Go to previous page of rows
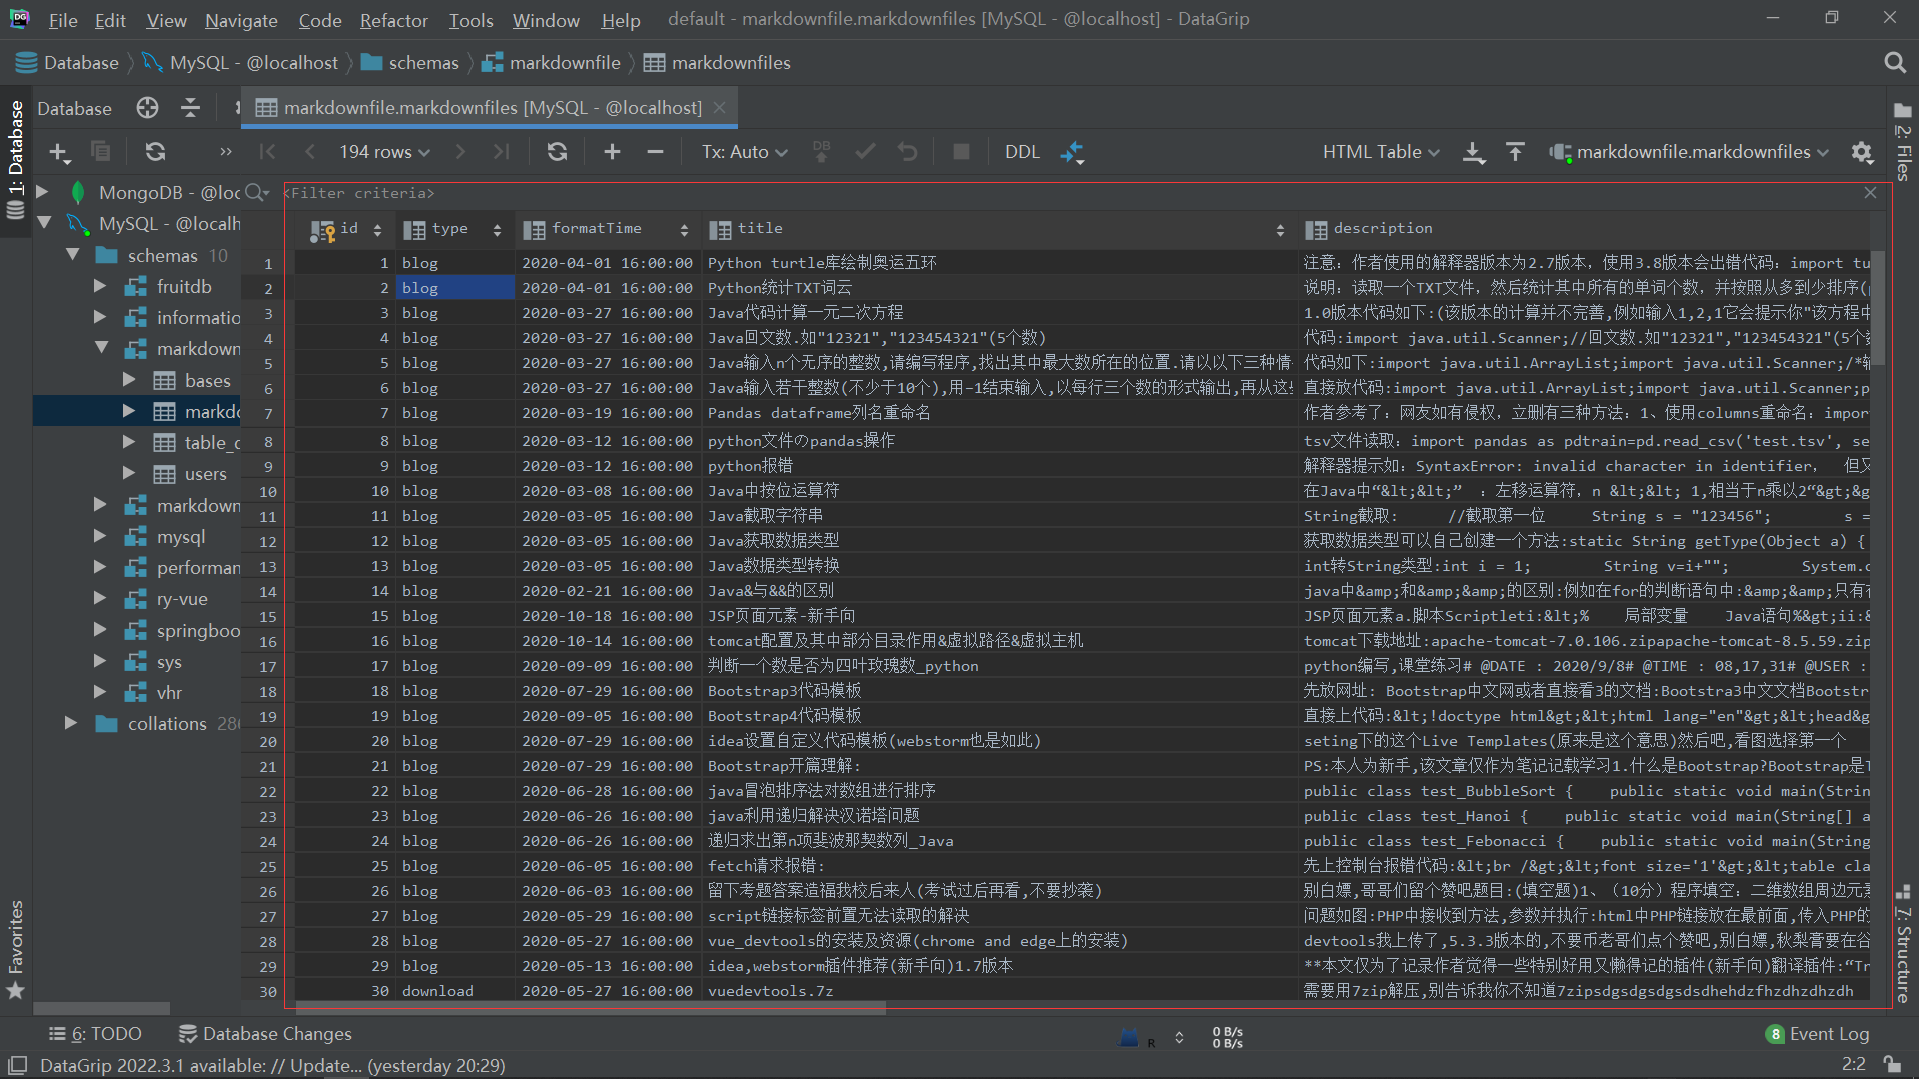 tap(310, 152)
